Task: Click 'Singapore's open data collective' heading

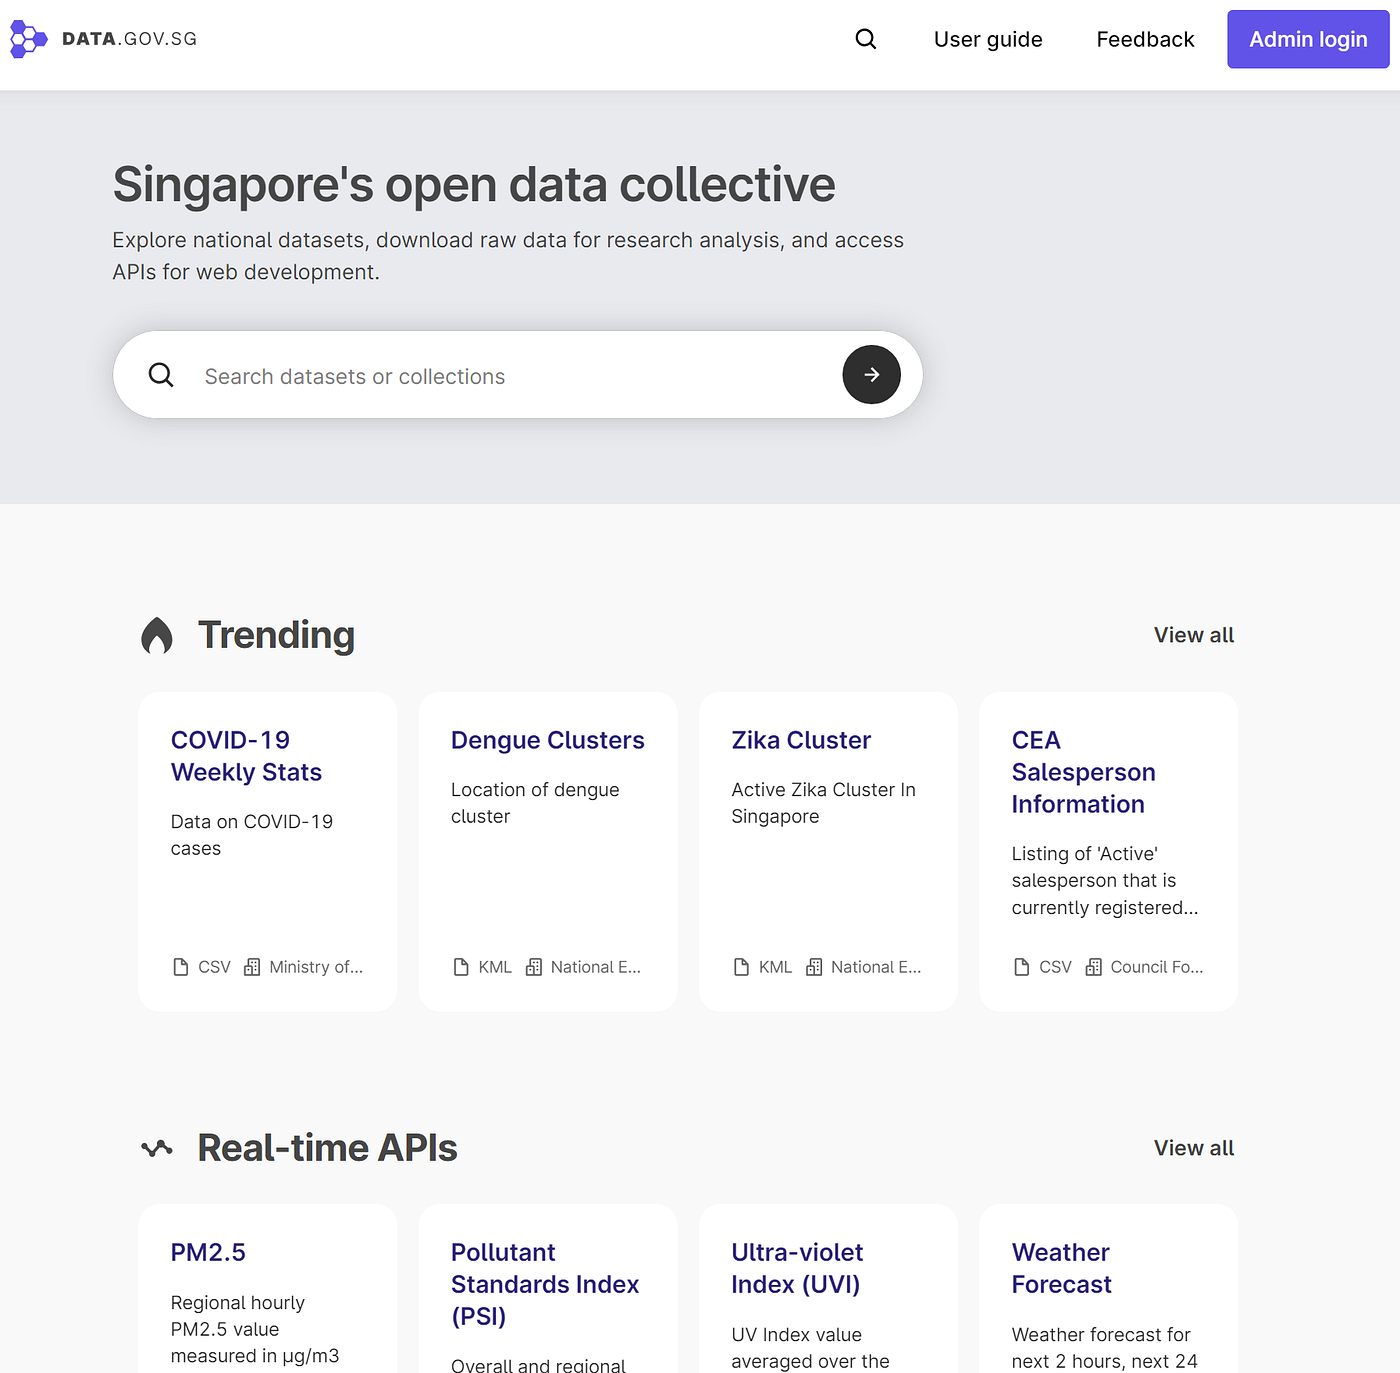Action: (x=474, y=185)
